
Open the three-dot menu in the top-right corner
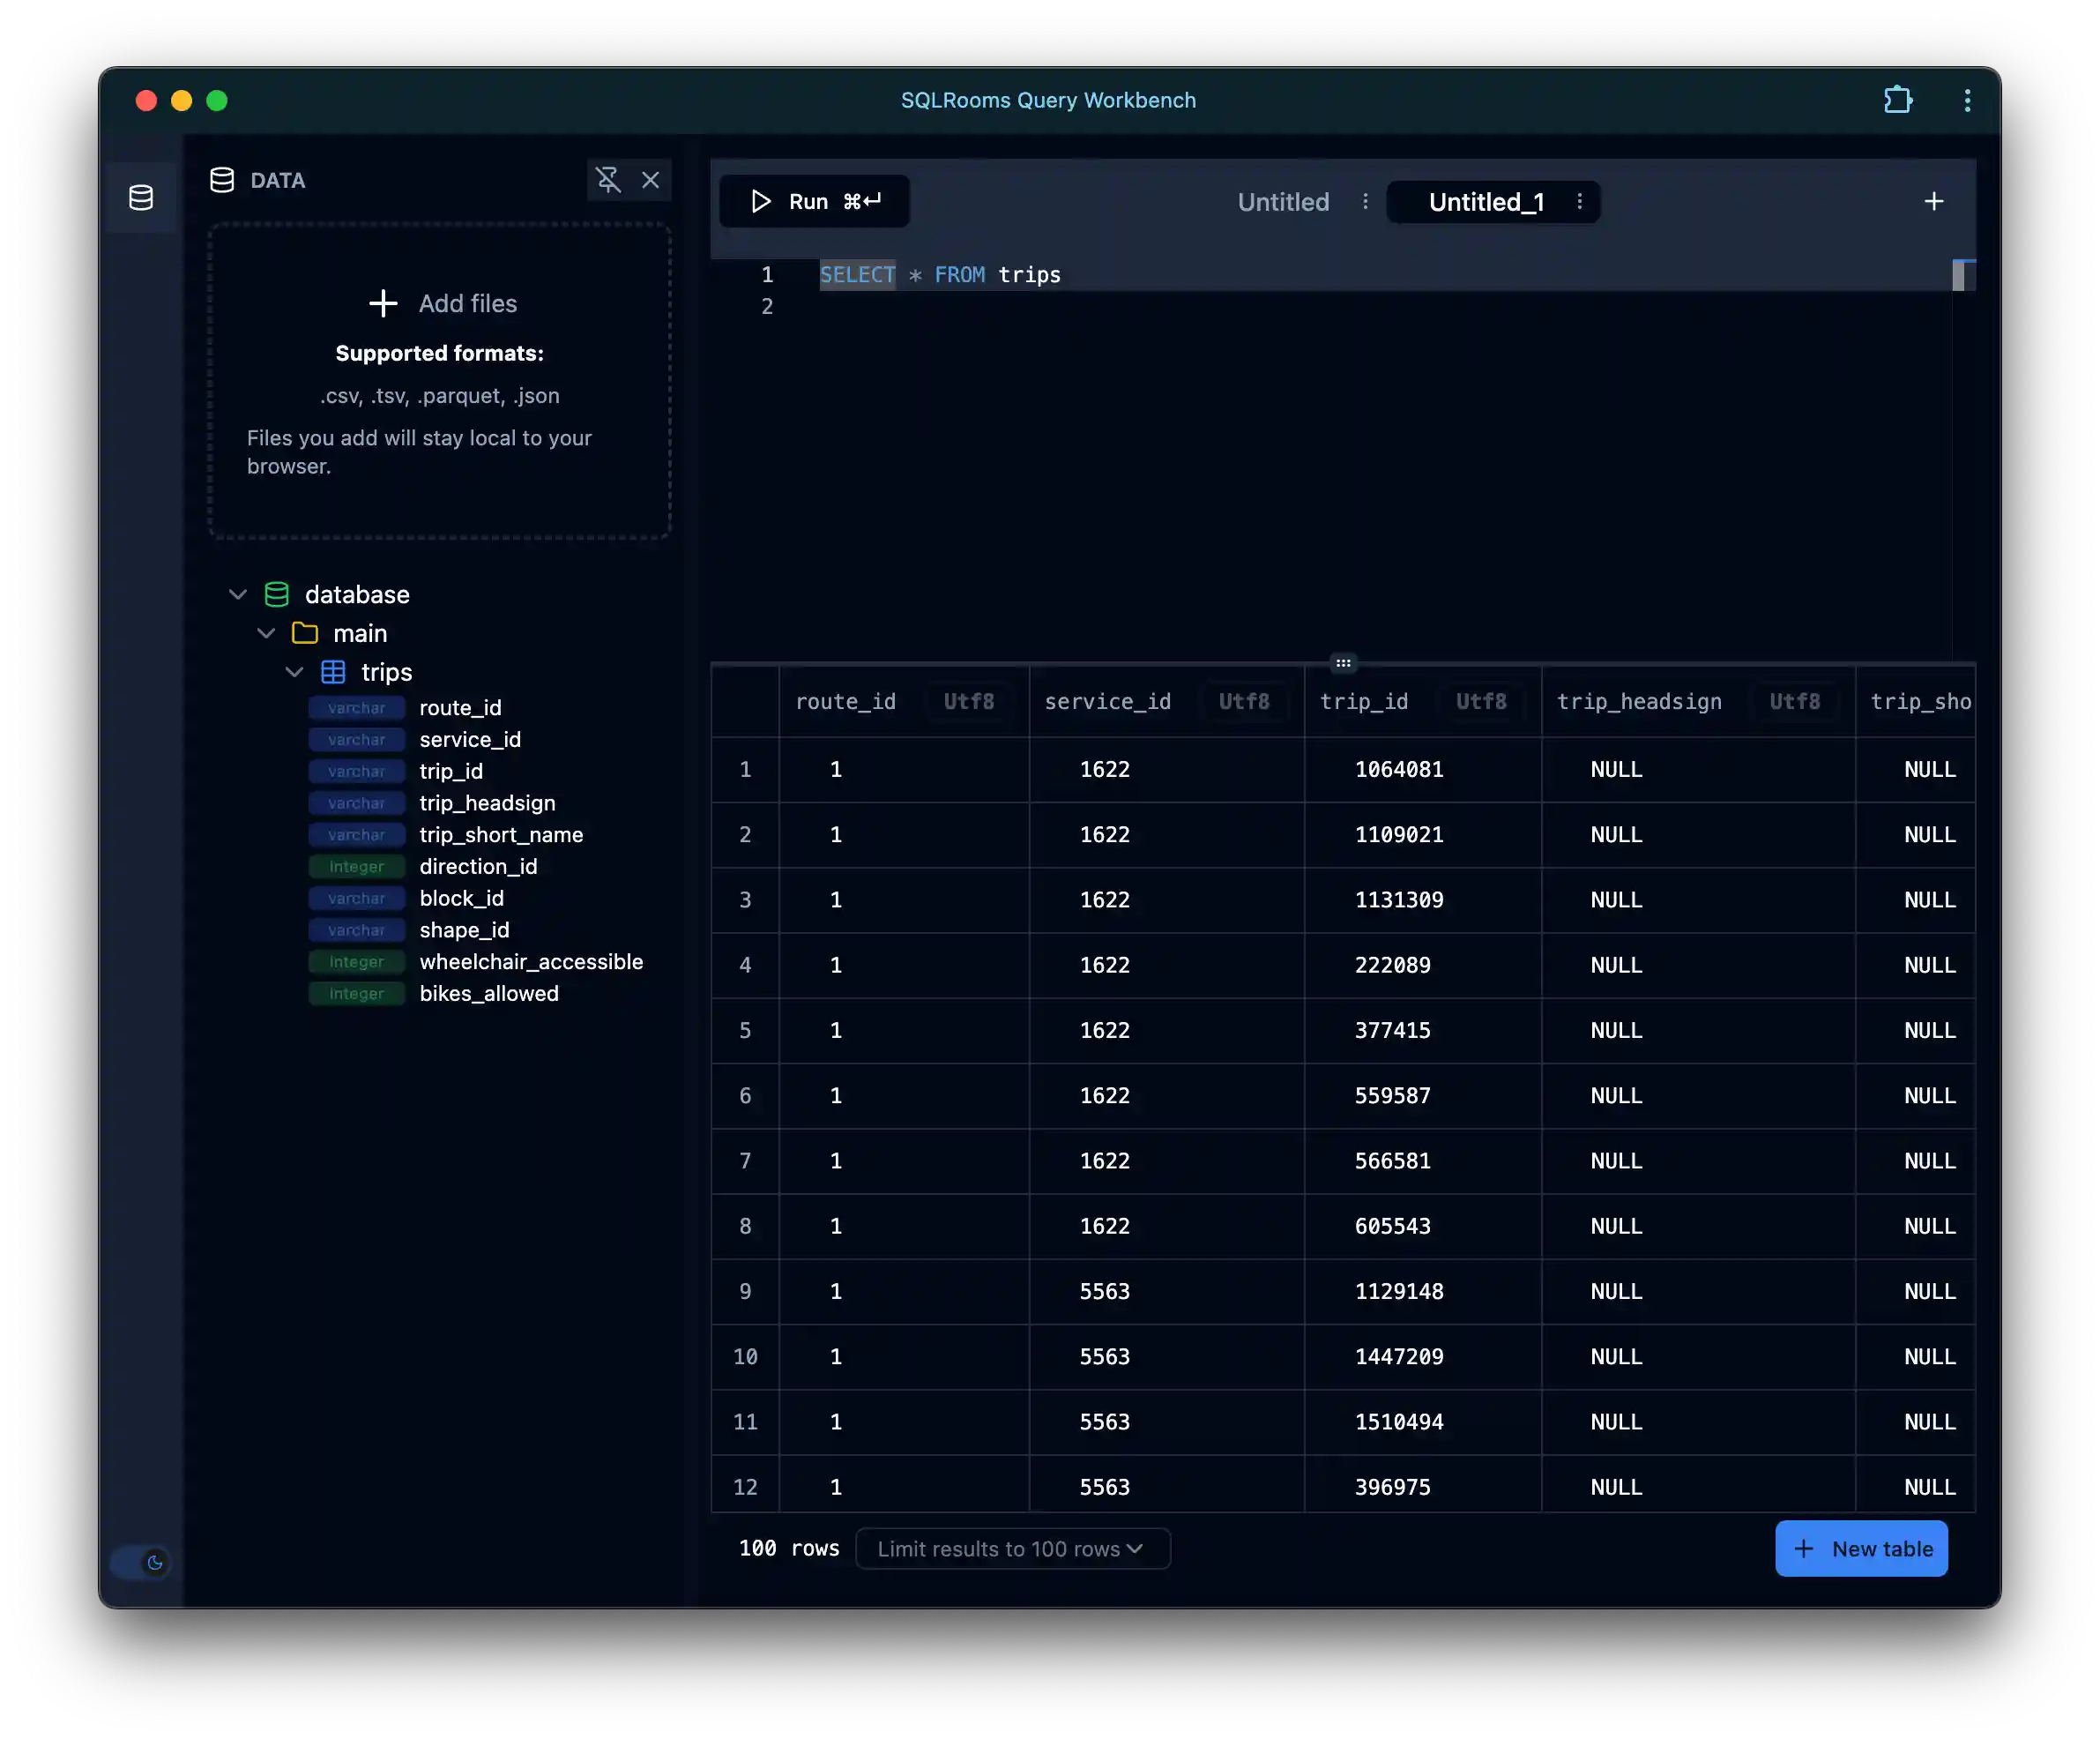(1966, 100)
